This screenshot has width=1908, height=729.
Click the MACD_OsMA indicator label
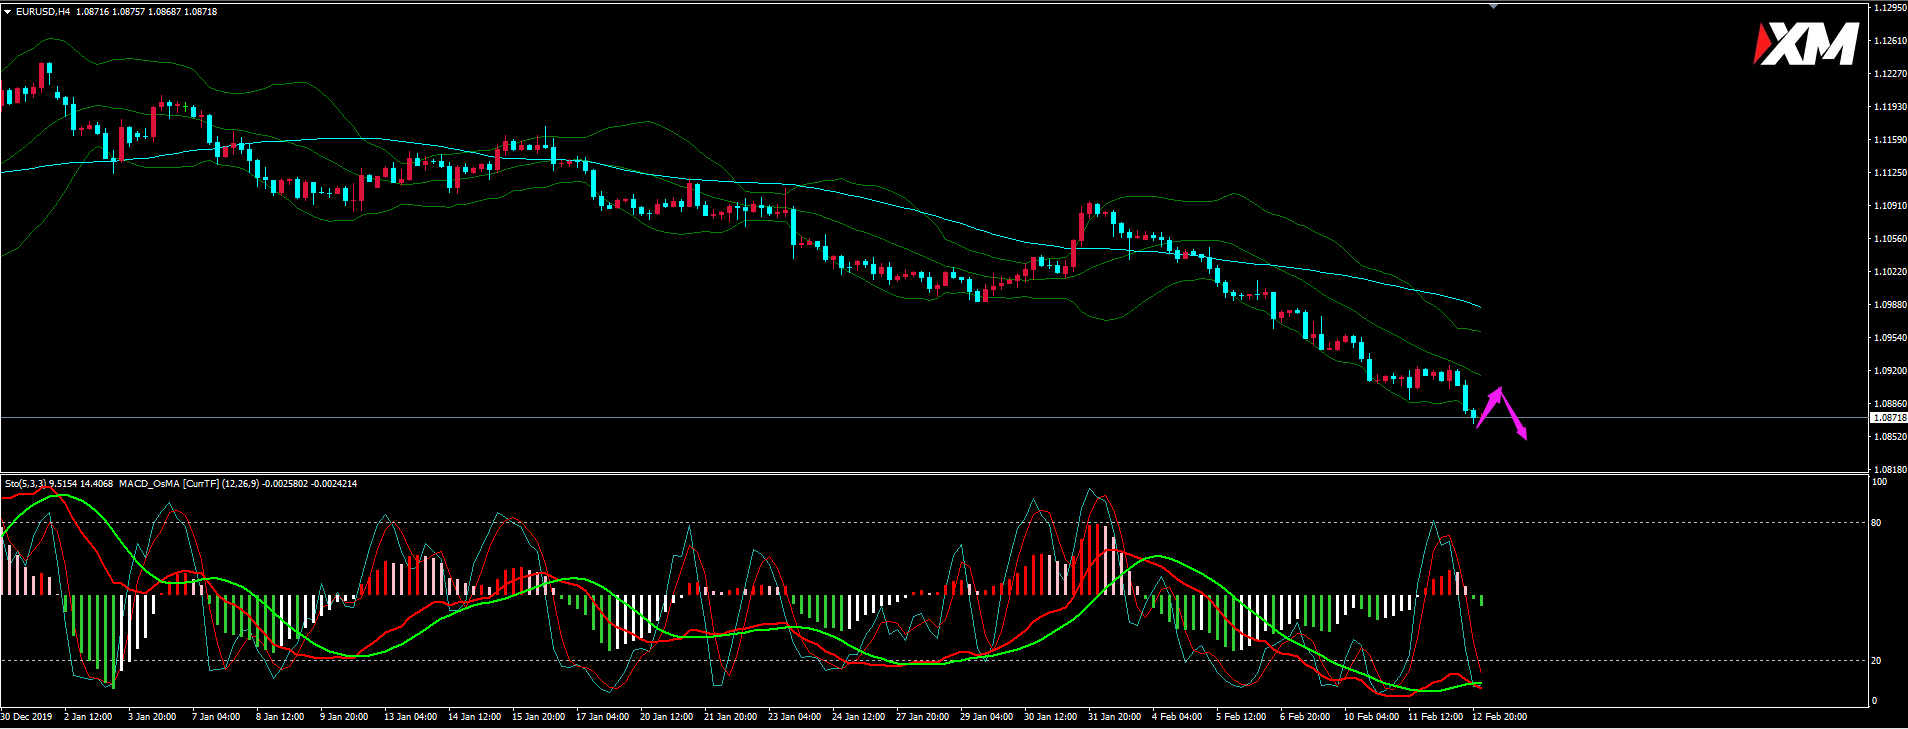tap(149, 484)
